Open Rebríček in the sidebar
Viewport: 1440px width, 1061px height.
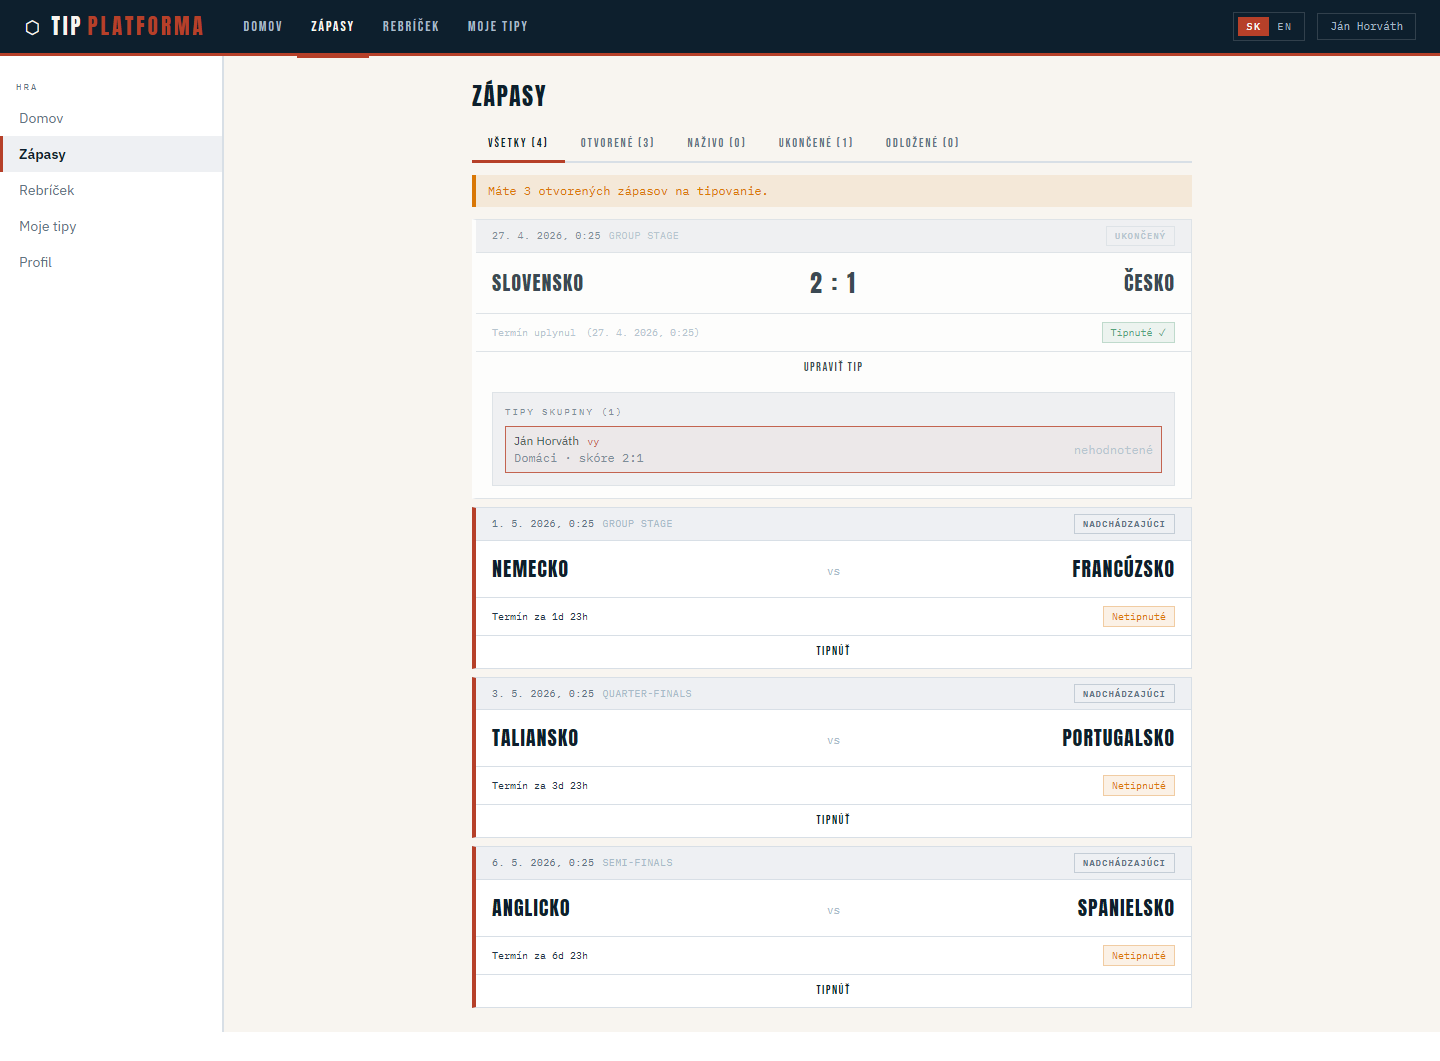tap(47, 190)
